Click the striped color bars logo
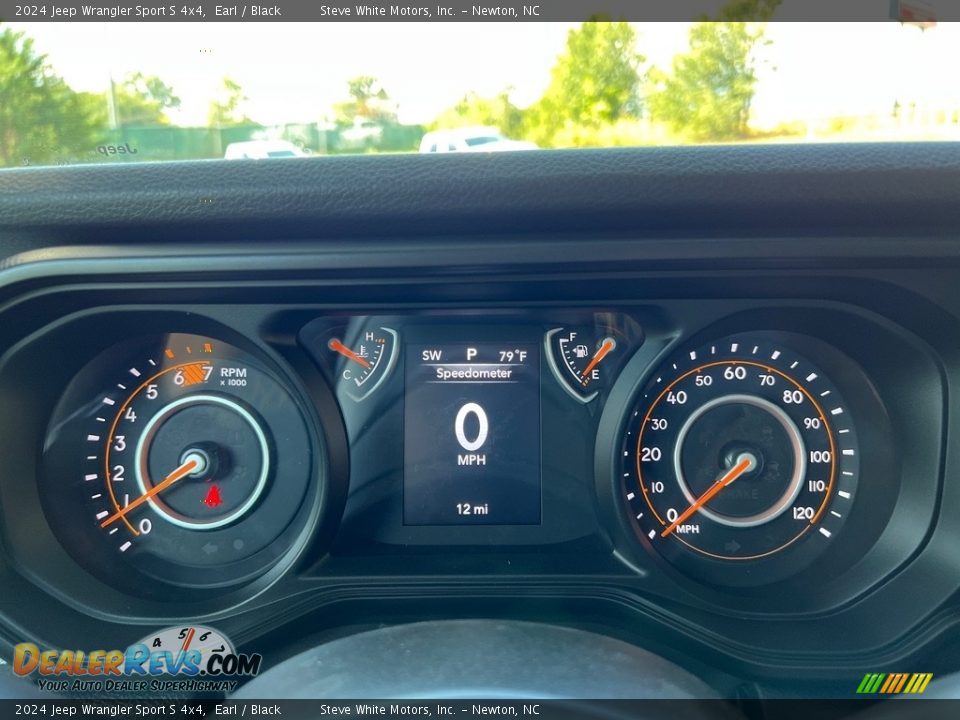The height and width of the screenshot is (720, 960). coord(894,683)
